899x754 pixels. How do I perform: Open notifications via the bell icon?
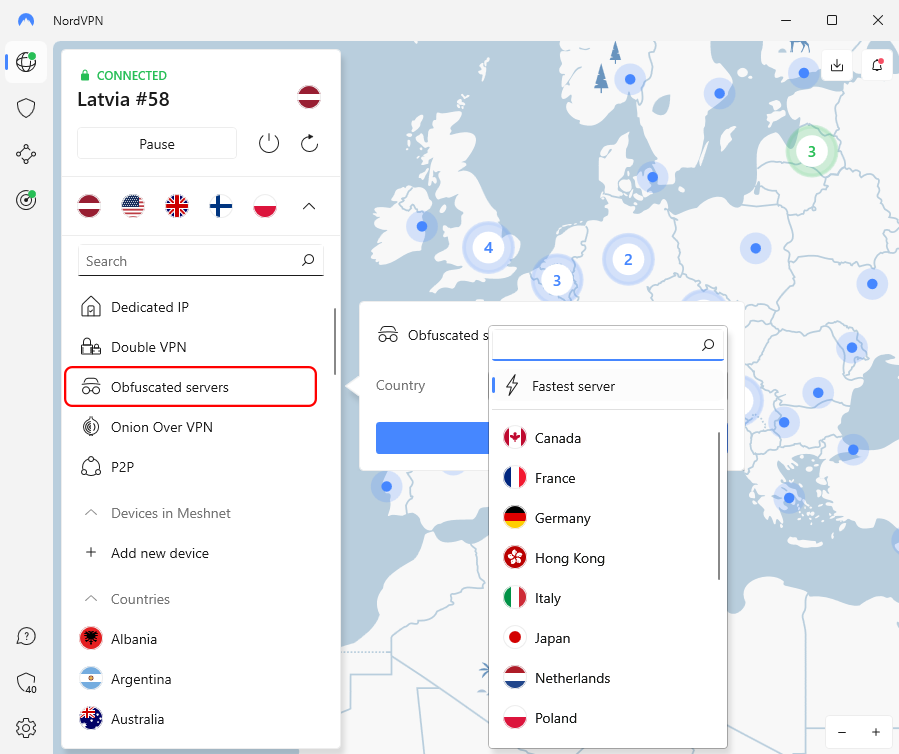pos(877,64)
